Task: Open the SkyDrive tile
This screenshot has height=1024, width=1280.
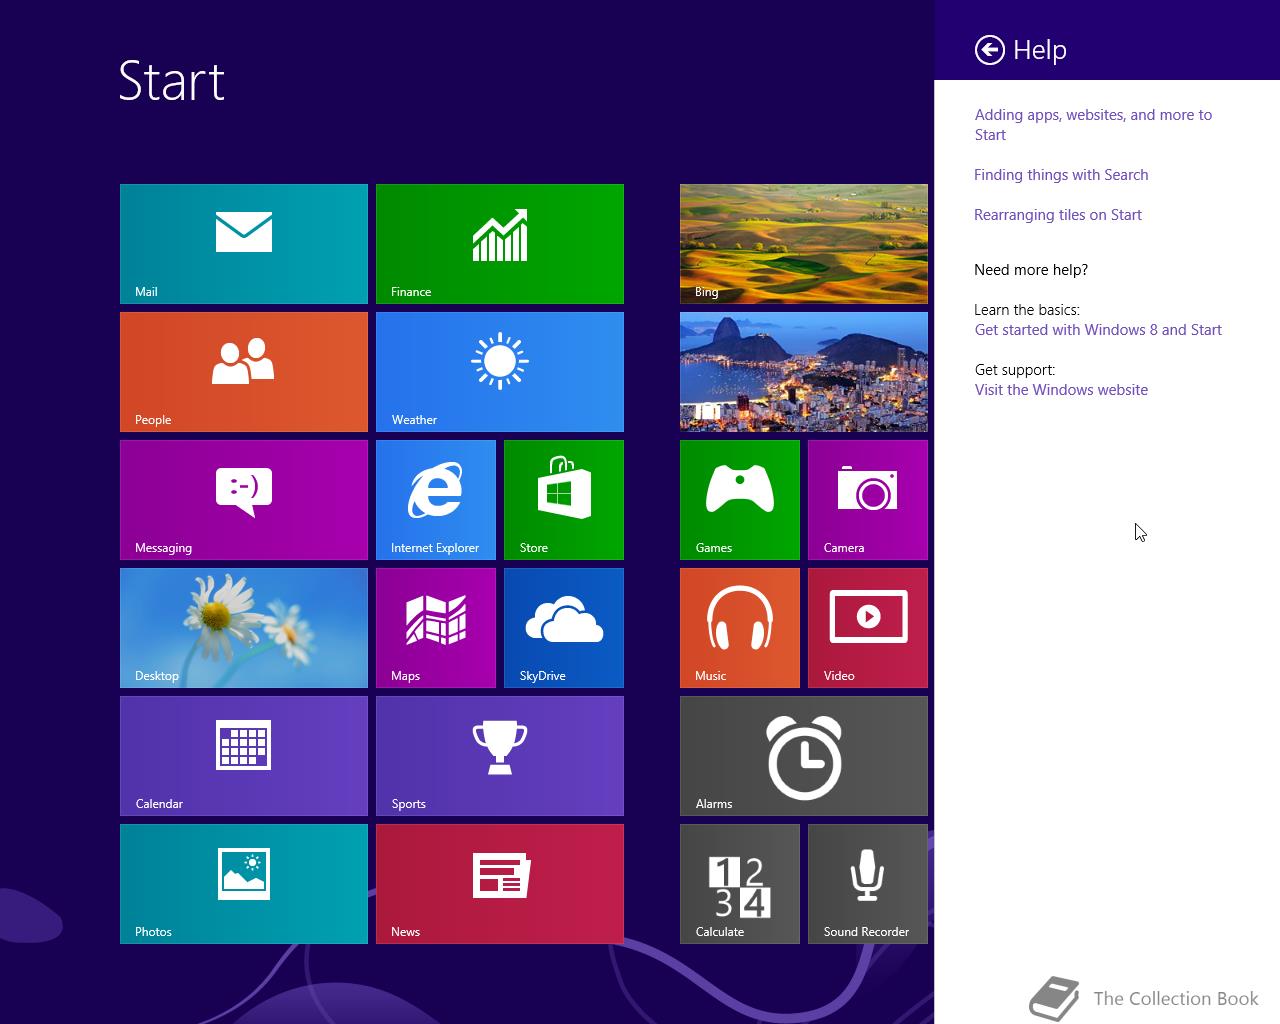Action: [x=564, y=628]
